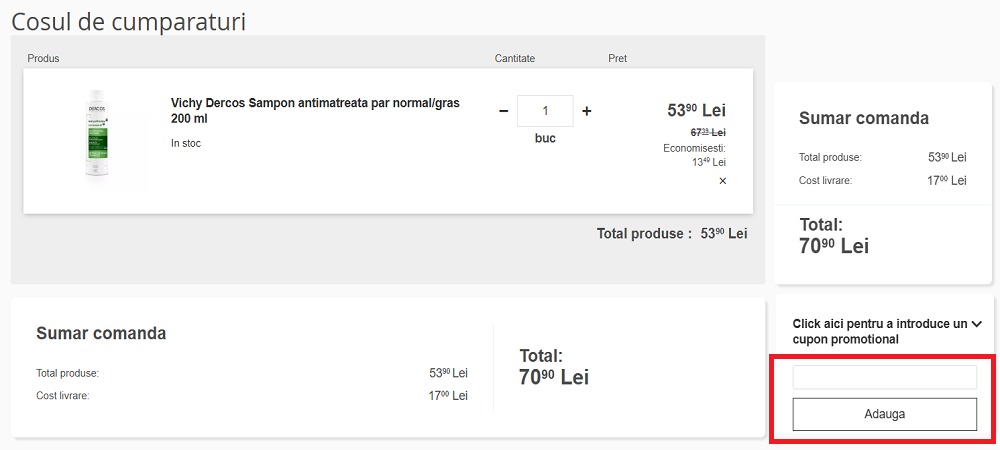Image resolution: width=1000 pixels, height=450 pixels.
Task: Increase quantity with the plus icon
Action: tap(587, 111)
